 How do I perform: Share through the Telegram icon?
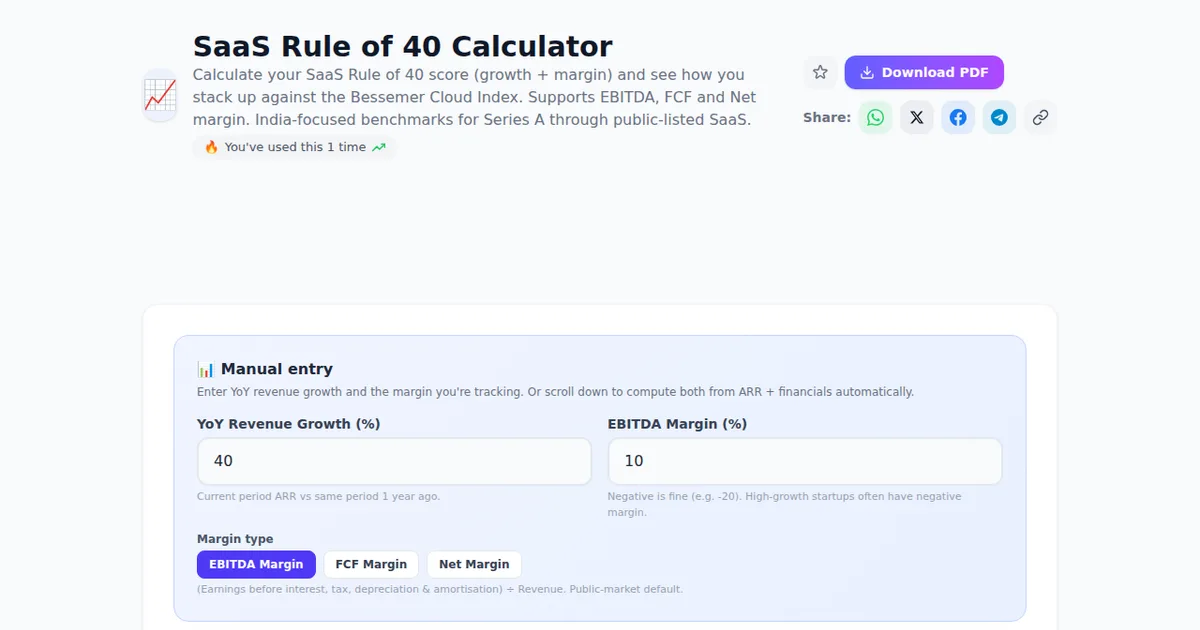tap(999, 117)
